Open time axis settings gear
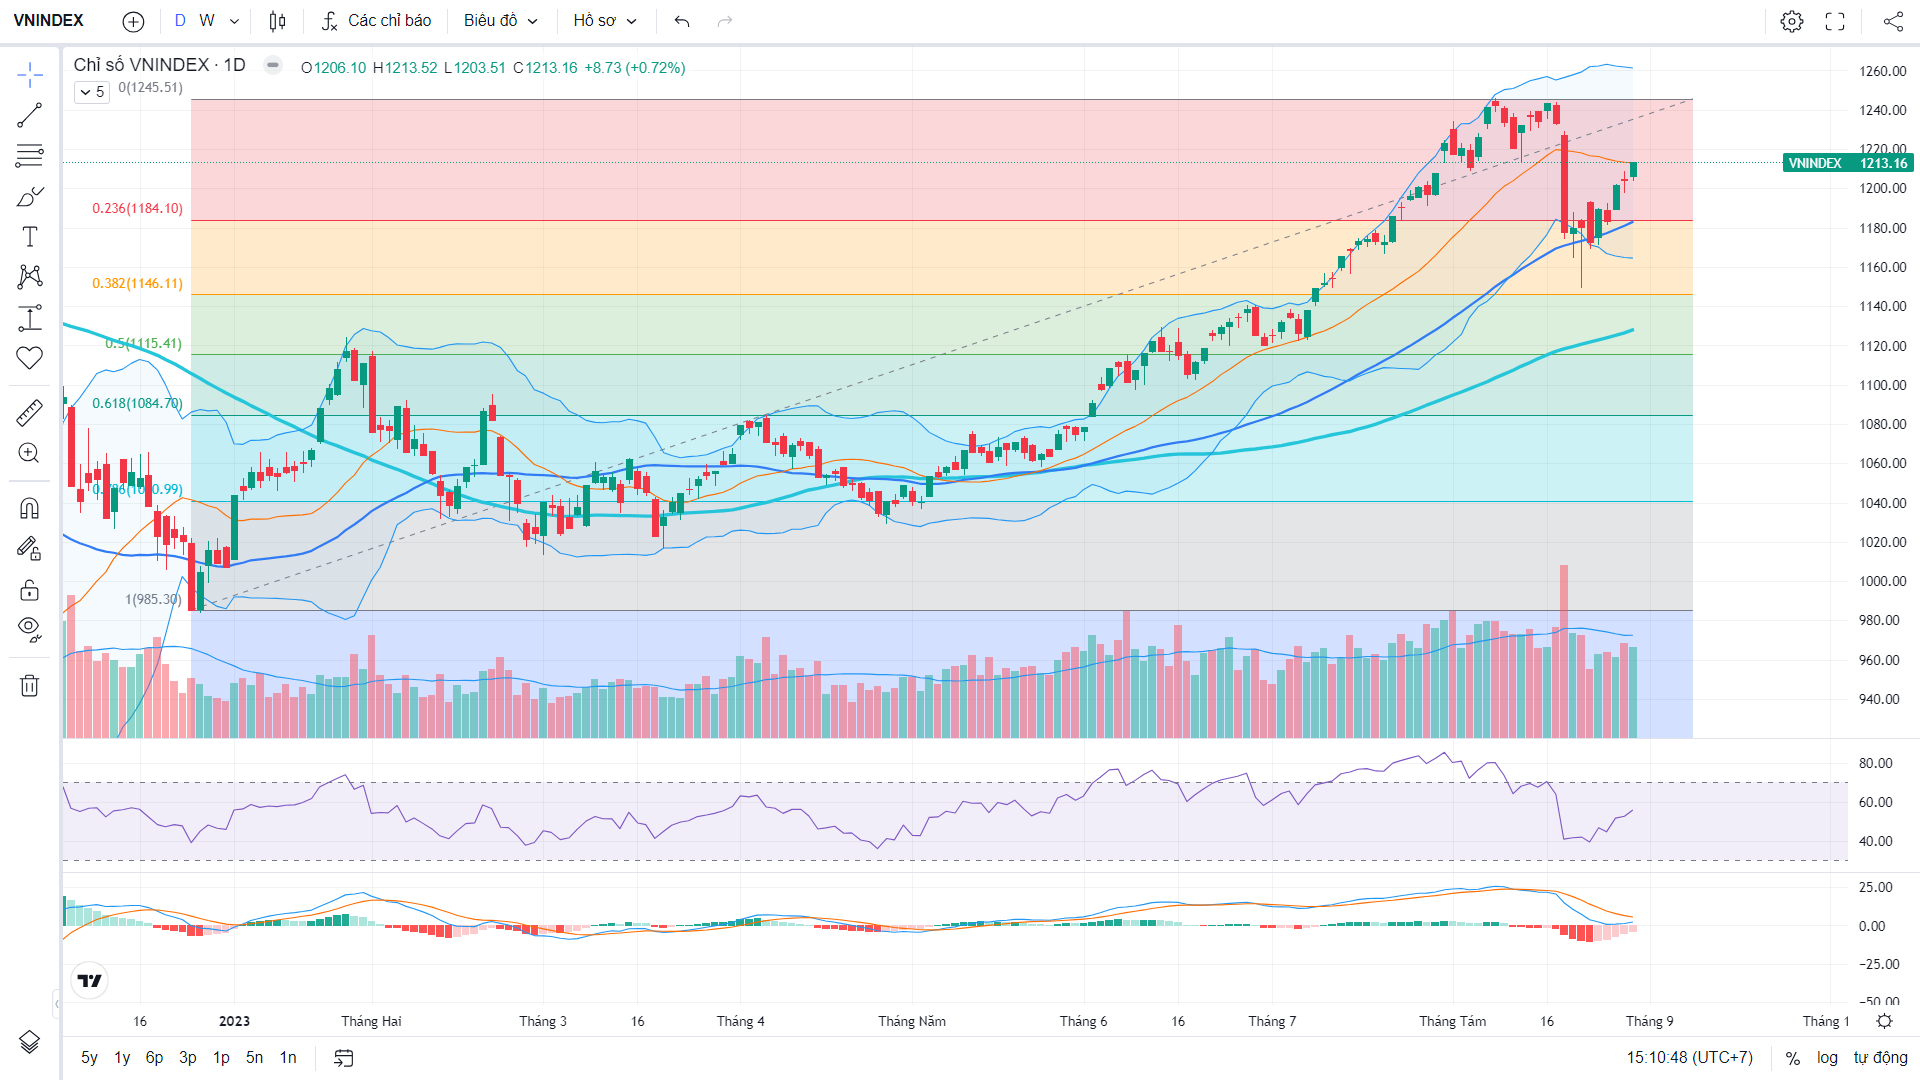This screenshot has width=1920, height=1080. click(x=1884, y=1021)
